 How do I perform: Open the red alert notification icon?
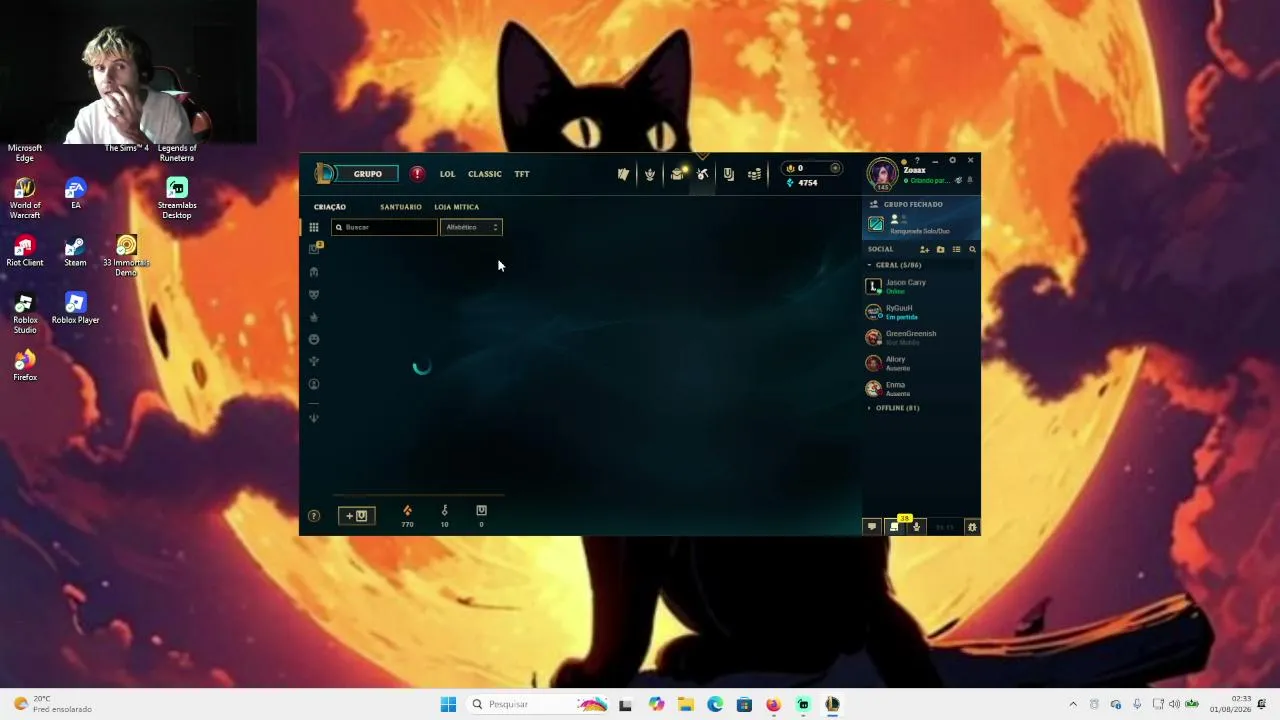pyautogui.click(x=417, y=174)
